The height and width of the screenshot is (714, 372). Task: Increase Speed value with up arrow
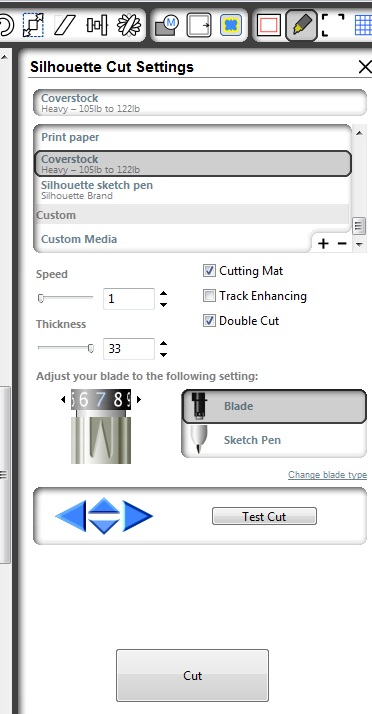(163, 294)
